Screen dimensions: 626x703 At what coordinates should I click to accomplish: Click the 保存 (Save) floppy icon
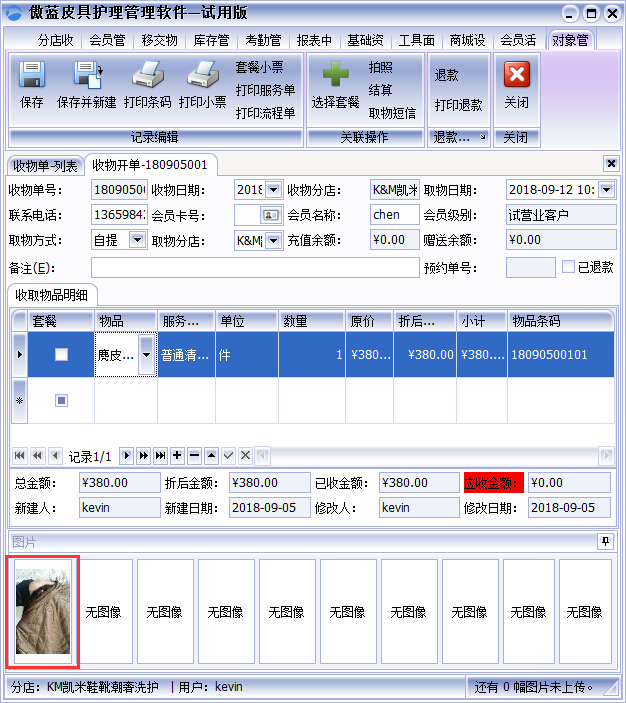click(32, 77)
